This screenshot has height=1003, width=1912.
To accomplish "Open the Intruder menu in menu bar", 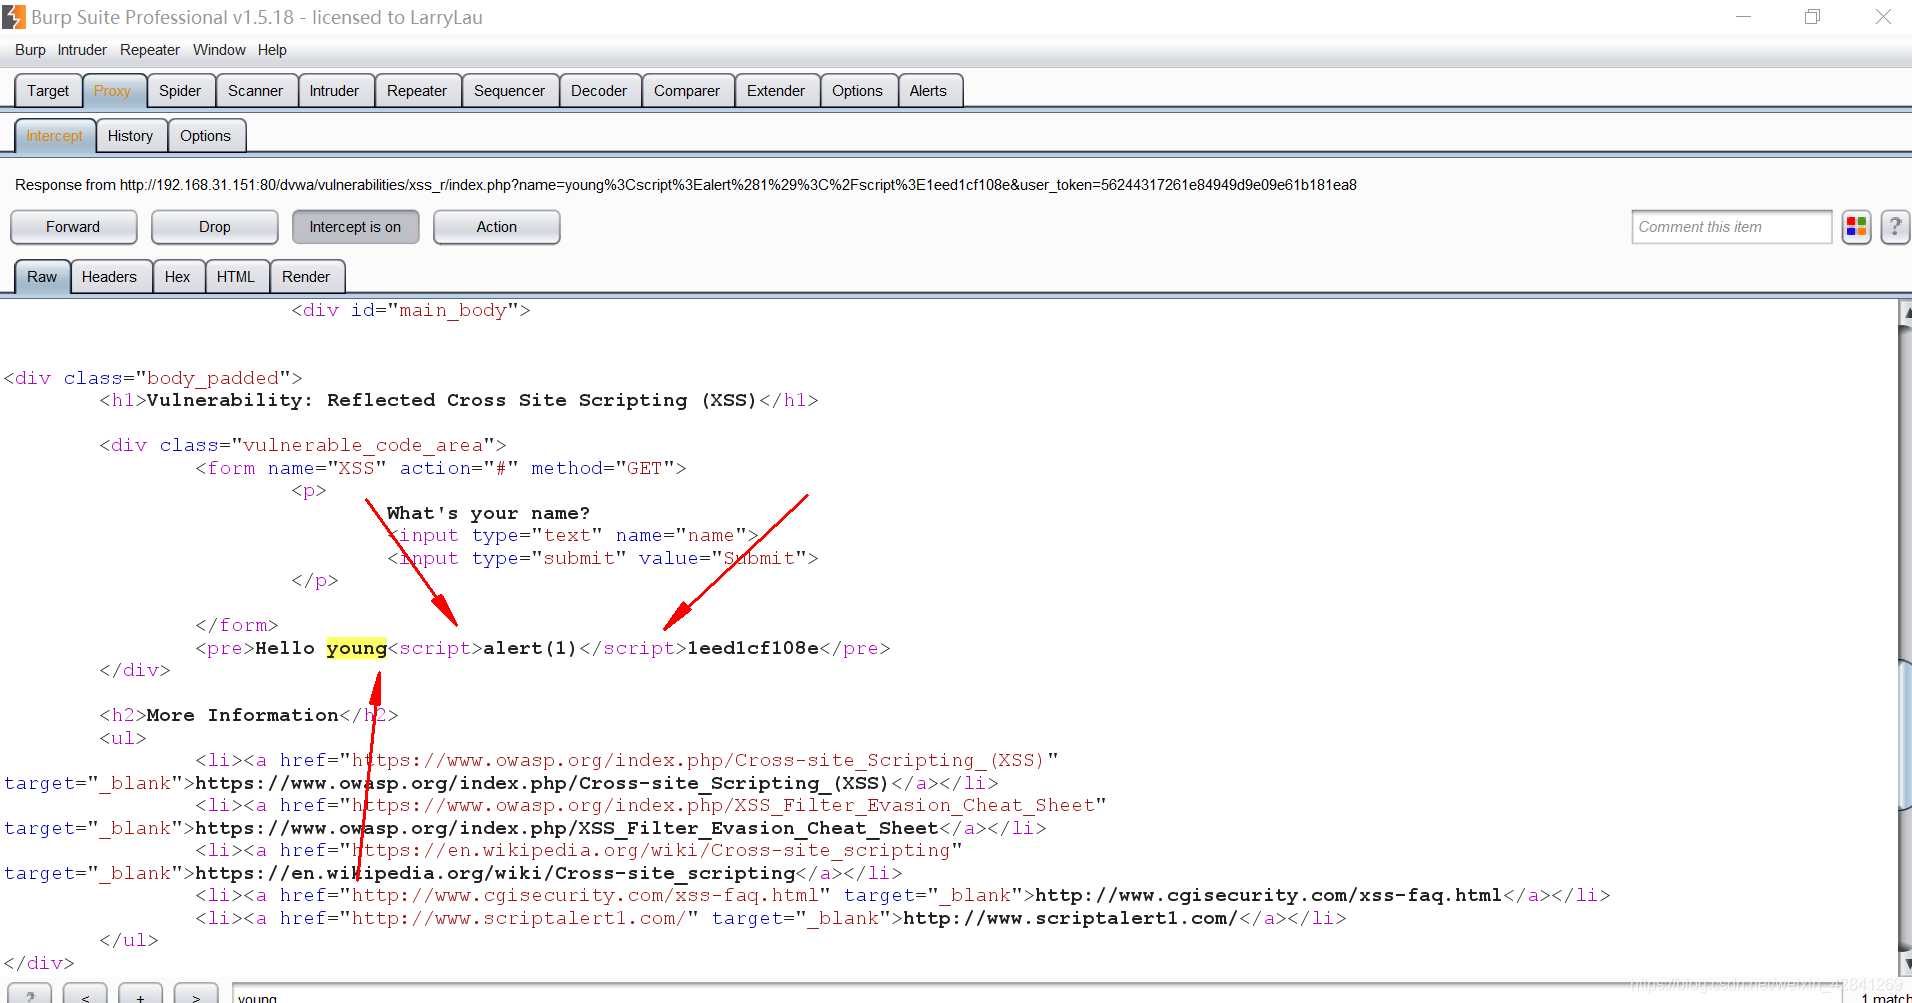I will tap(82, 50).
